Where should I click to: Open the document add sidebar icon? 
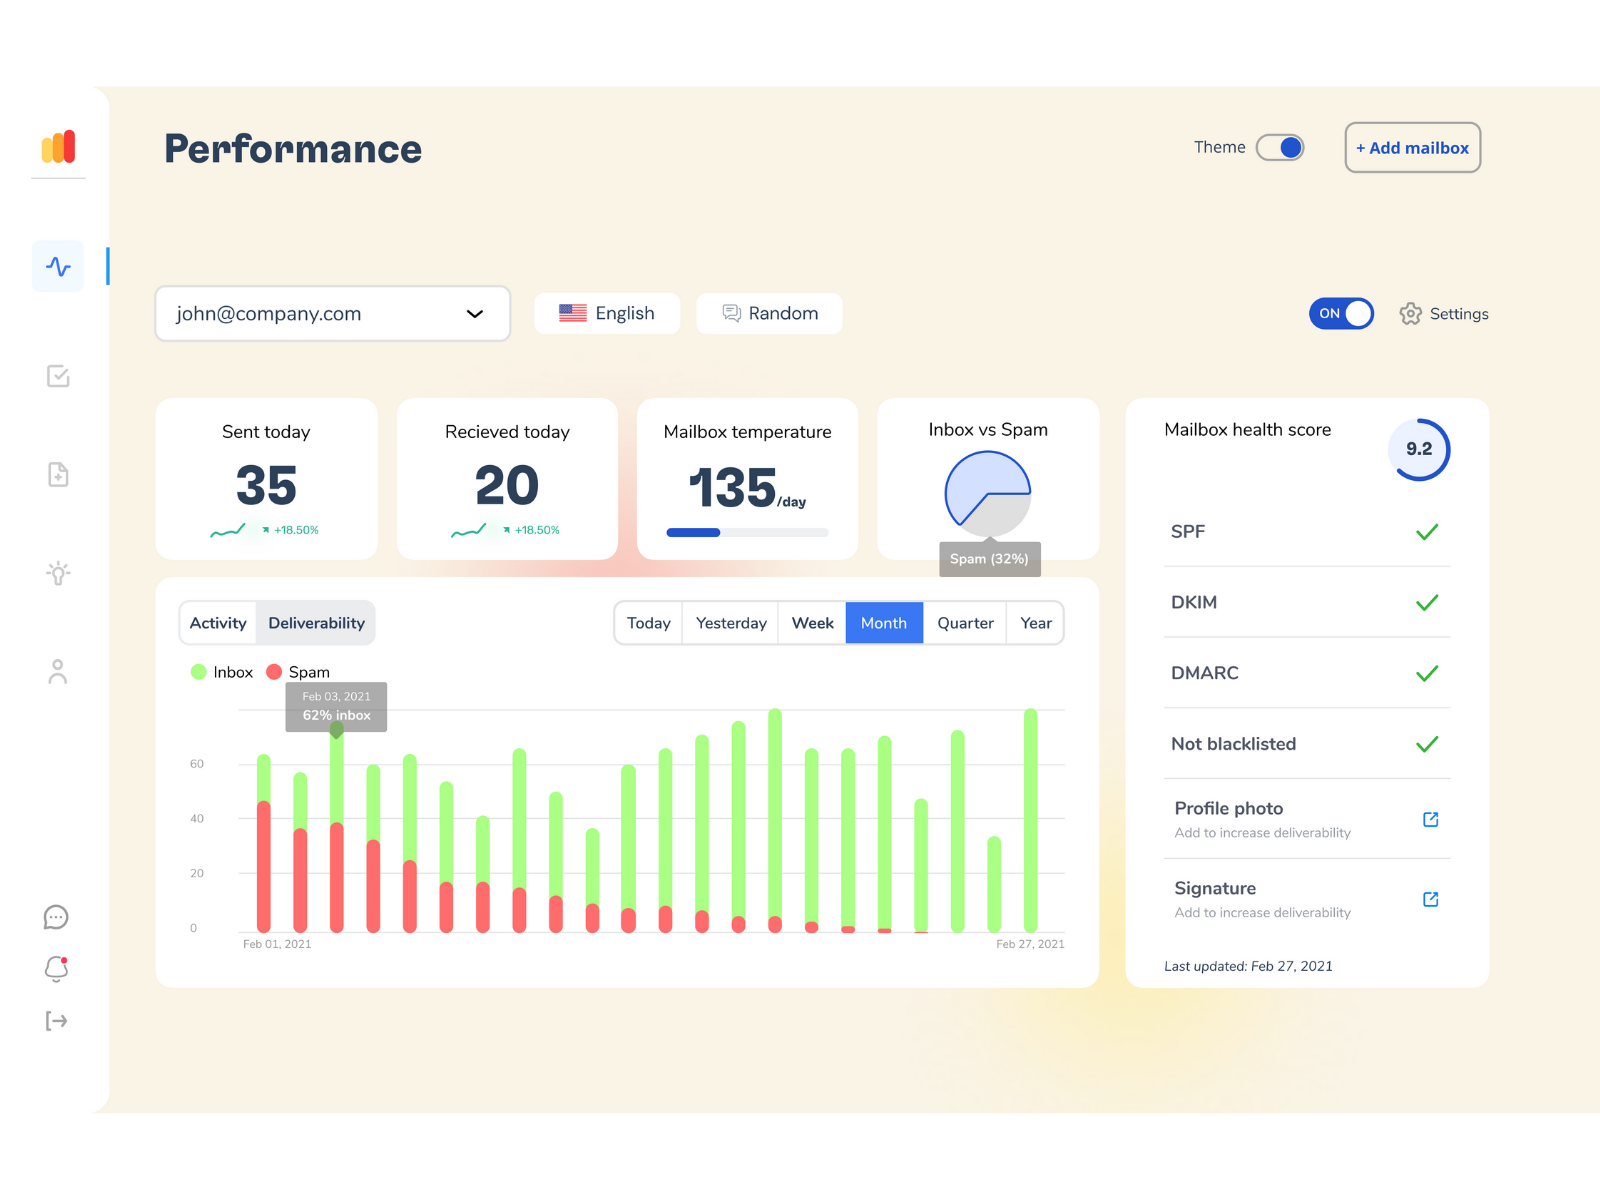pyautogui.click(x=58, y=474)
